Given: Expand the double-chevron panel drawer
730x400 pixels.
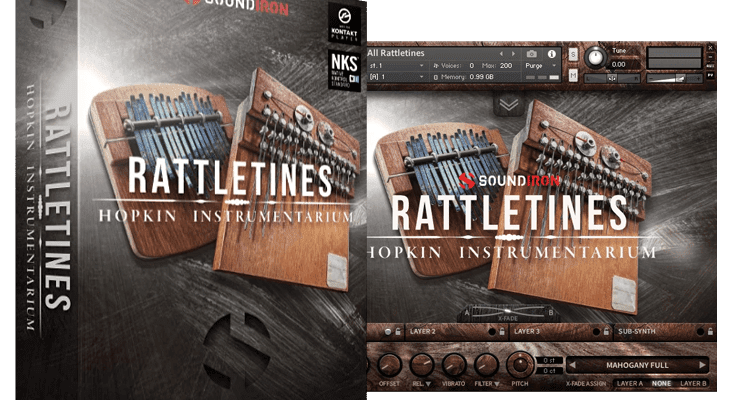Looking at the screenshot, I should coord(508,105).
